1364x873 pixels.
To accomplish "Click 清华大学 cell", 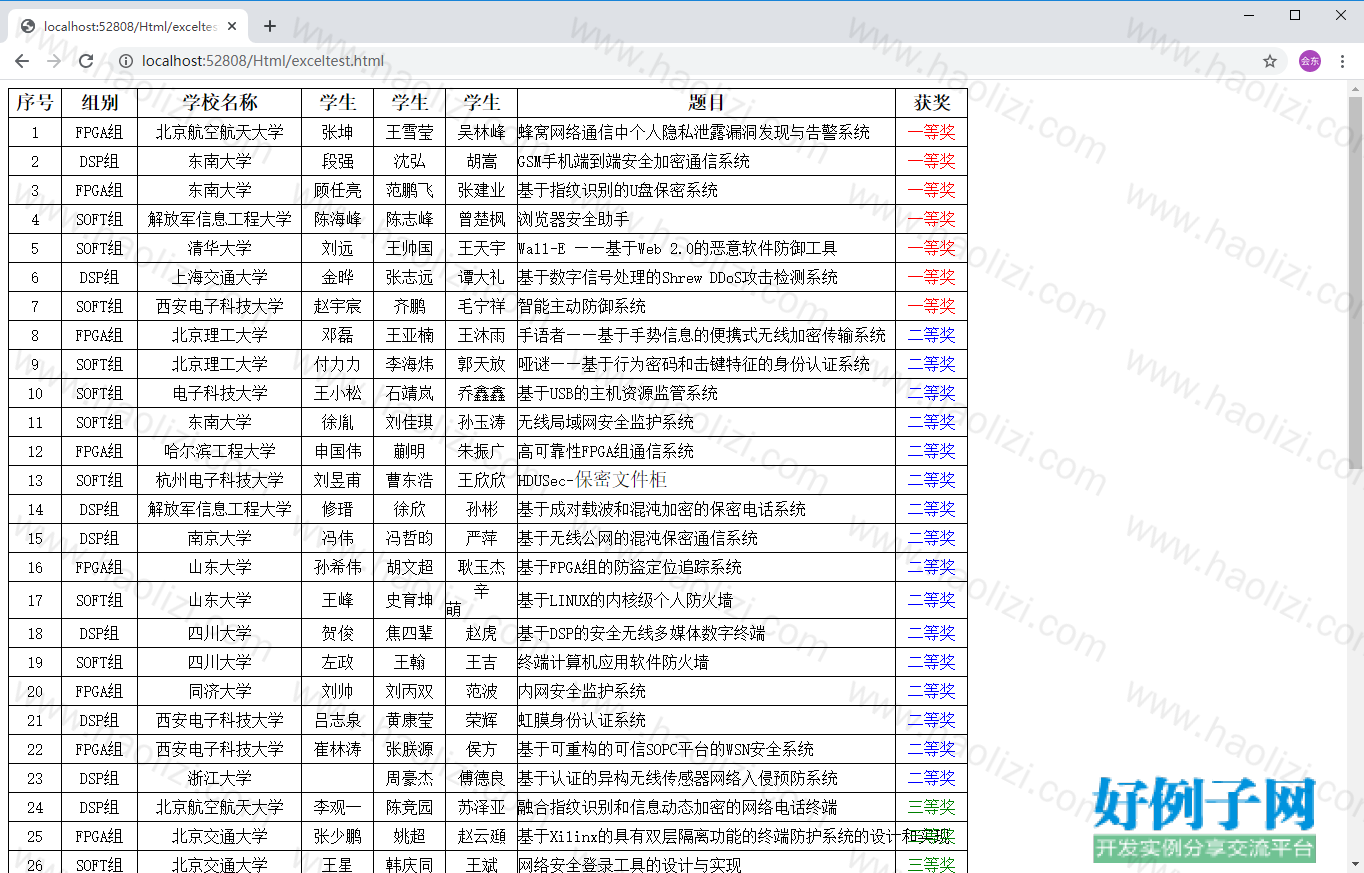I will click(x=220, y=248).
